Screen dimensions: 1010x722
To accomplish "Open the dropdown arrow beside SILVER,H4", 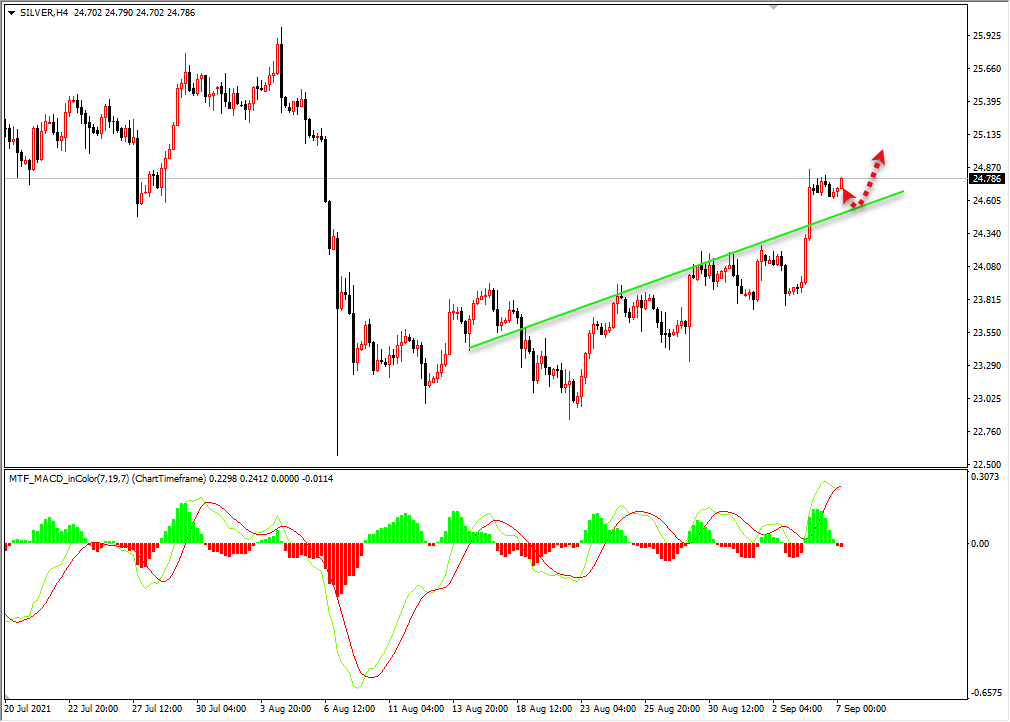I will [12, 13].
